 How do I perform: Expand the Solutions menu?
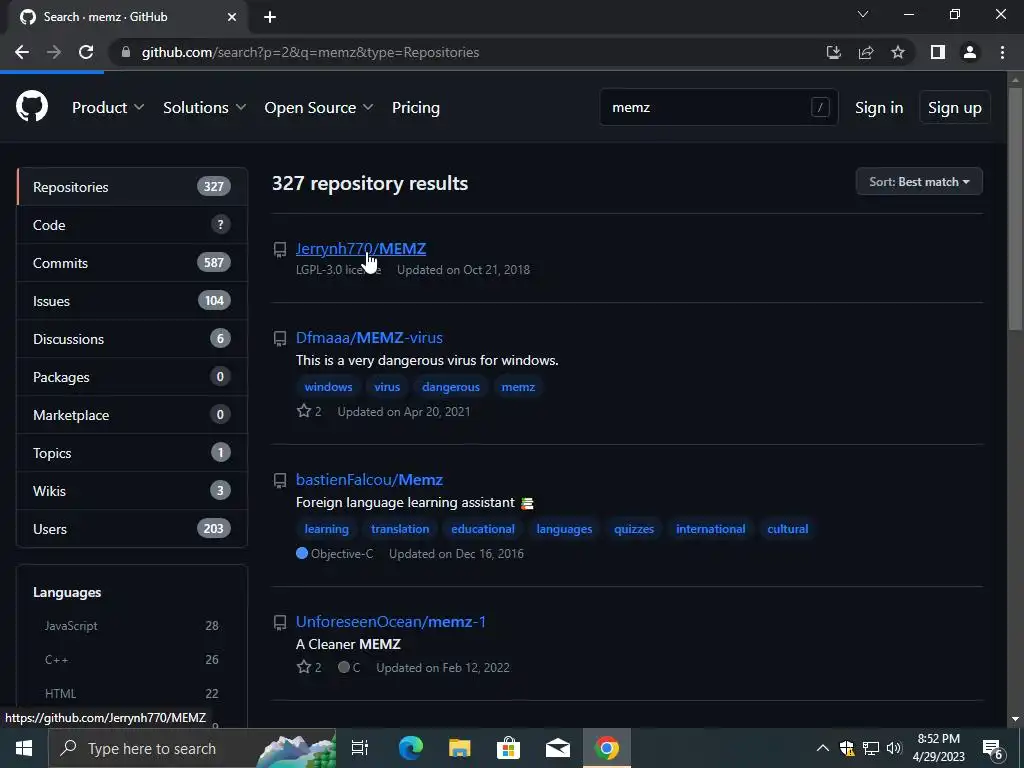pos(204,107)
